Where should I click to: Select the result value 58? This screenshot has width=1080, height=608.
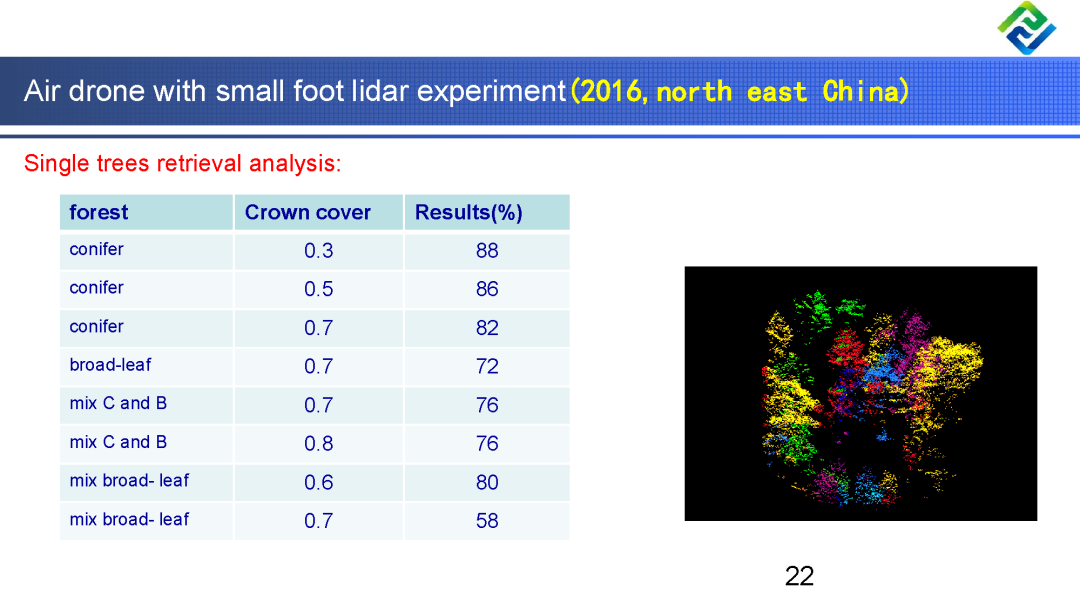pyautogui.click(x=487, y=521)
